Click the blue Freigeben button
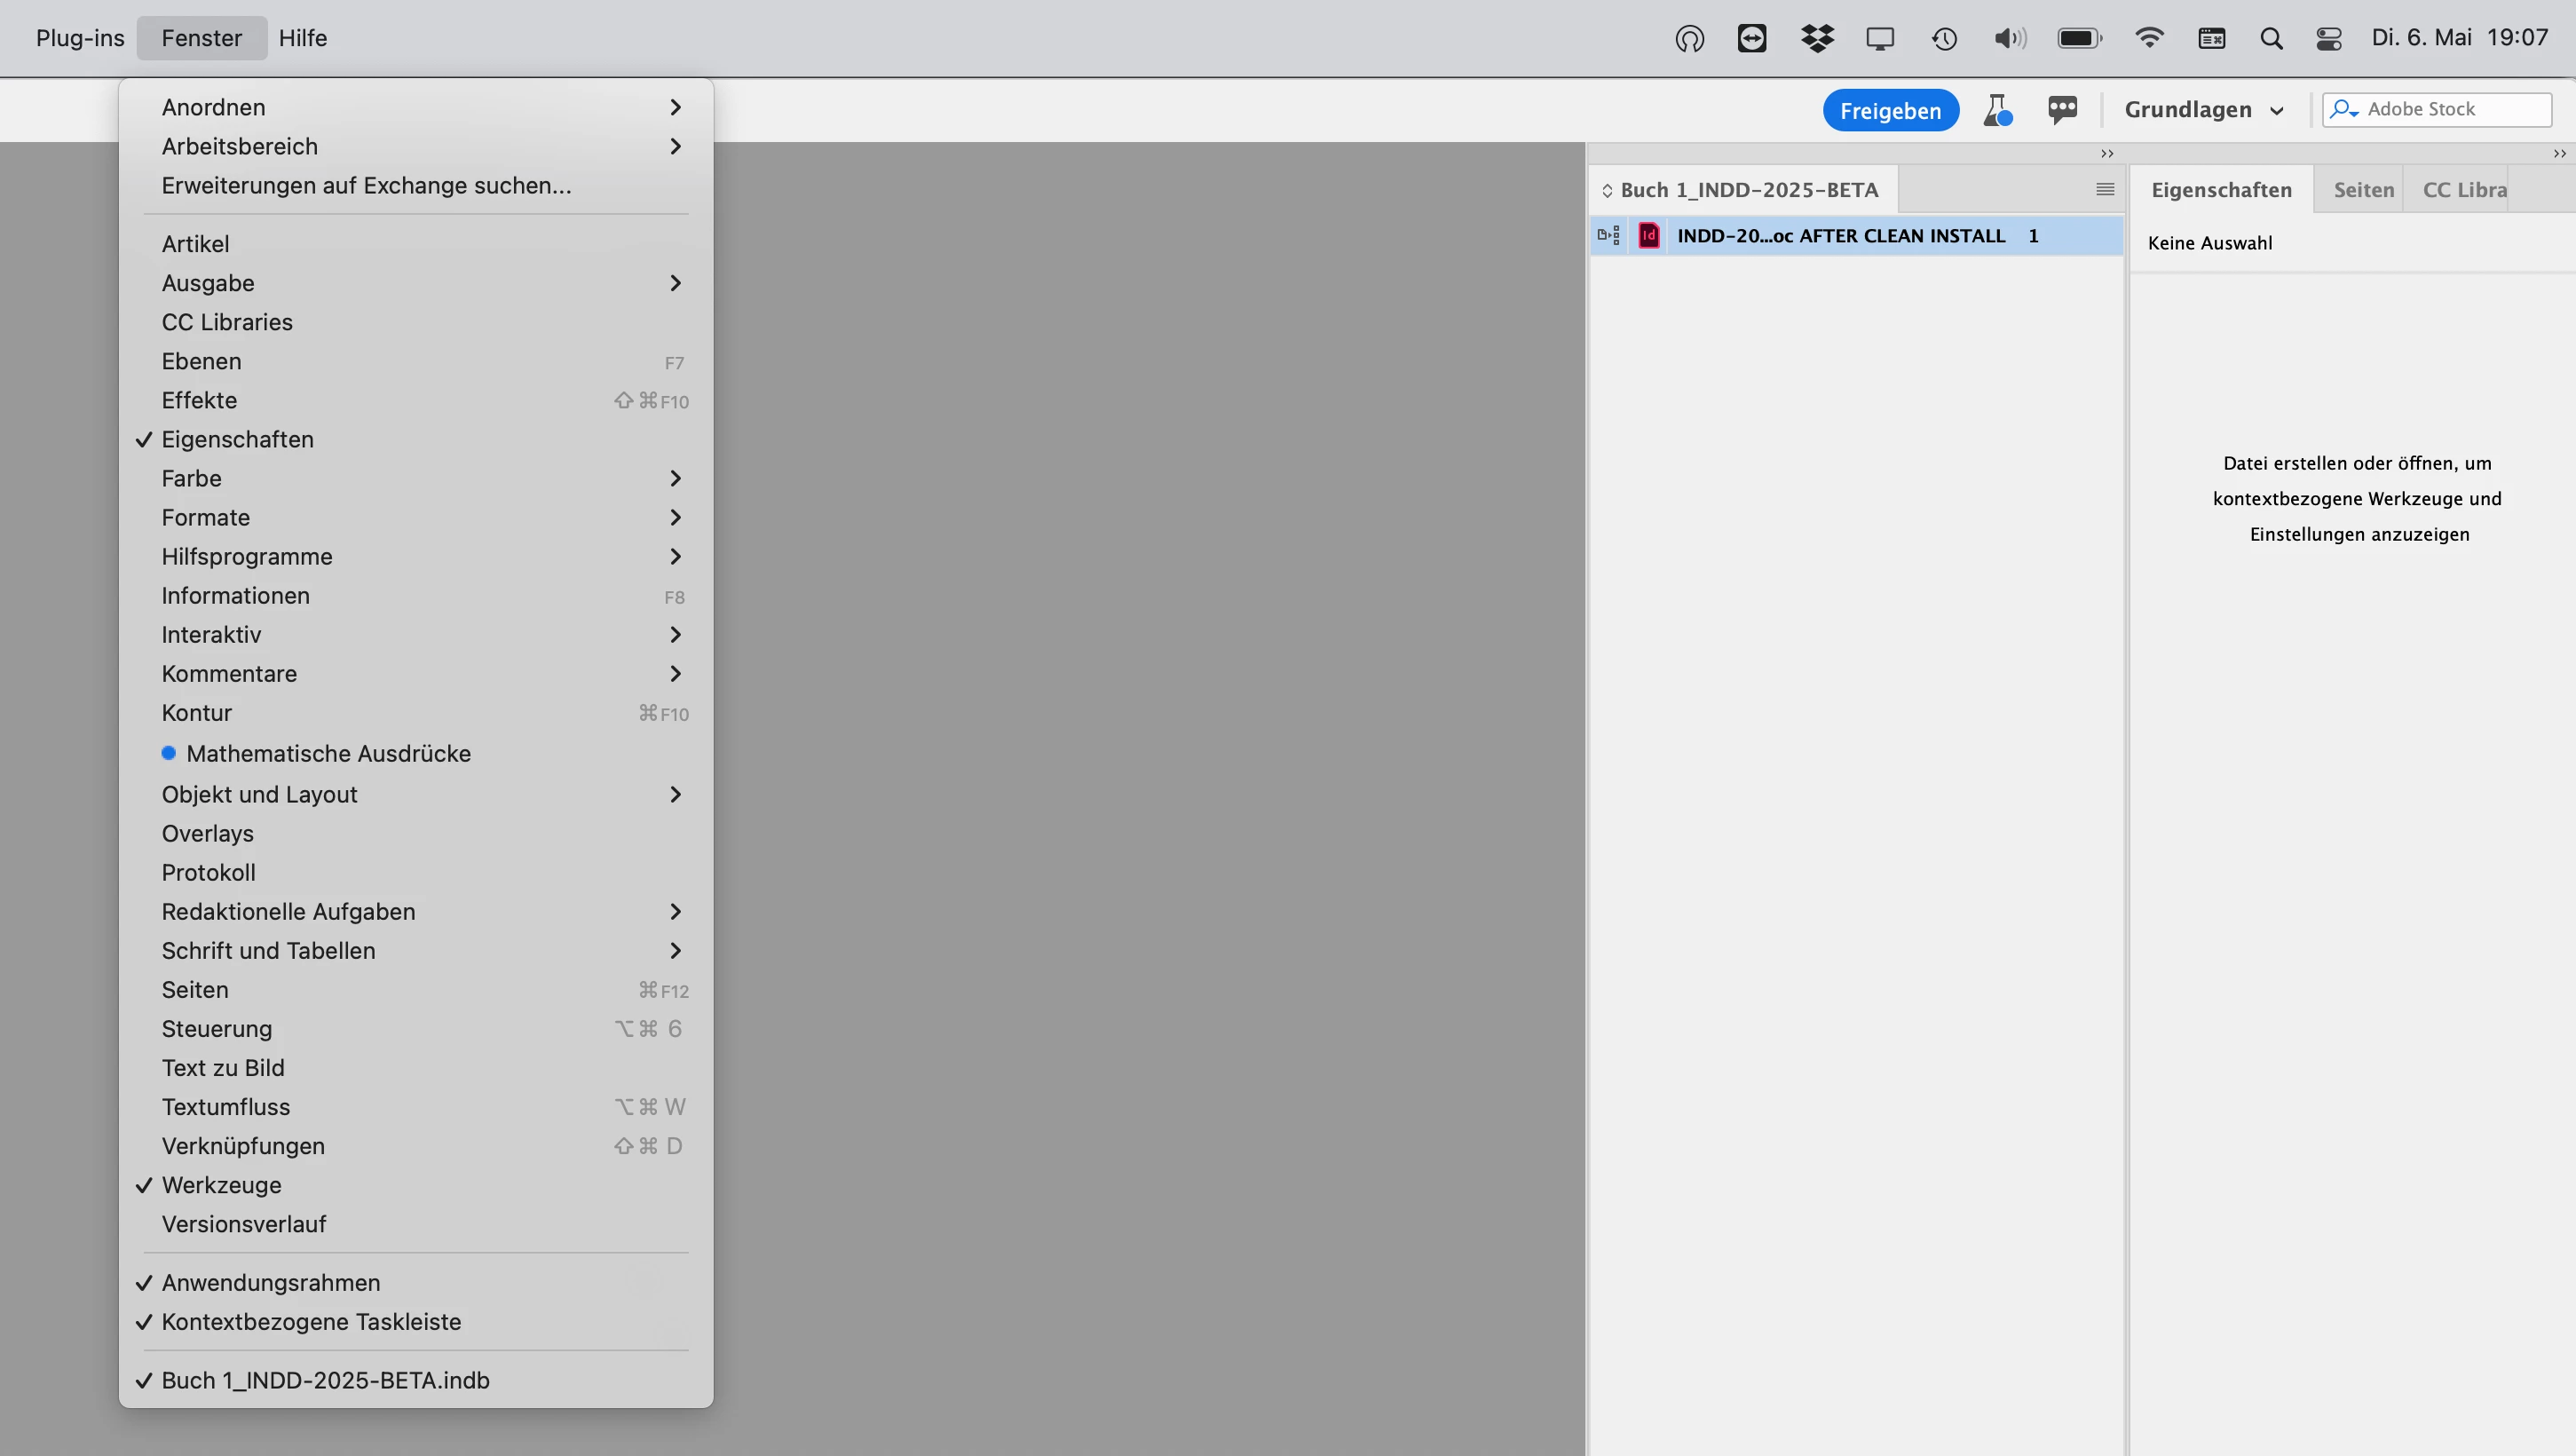Viewport: 2576px width, 1456px height. click(1890, 110)
